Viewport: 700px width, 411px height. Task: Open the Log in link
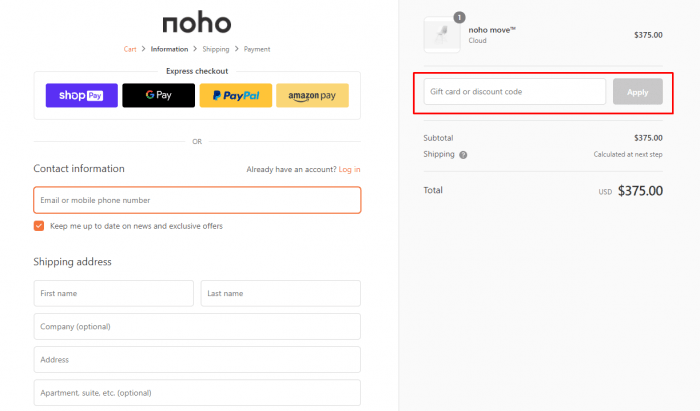coord(349,170)
